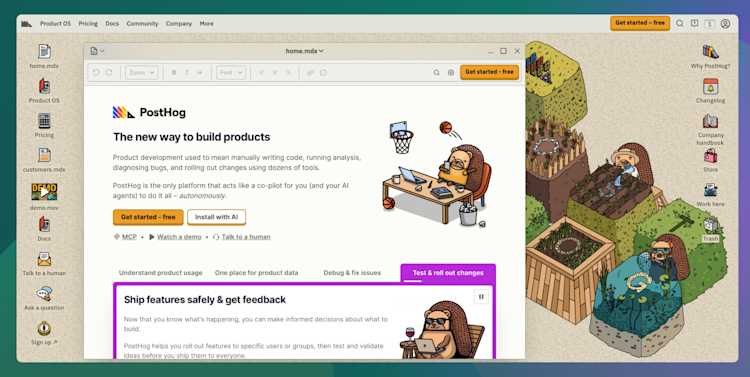
Task: Click the search icon in editor toolbar
Action: [436, 73]
